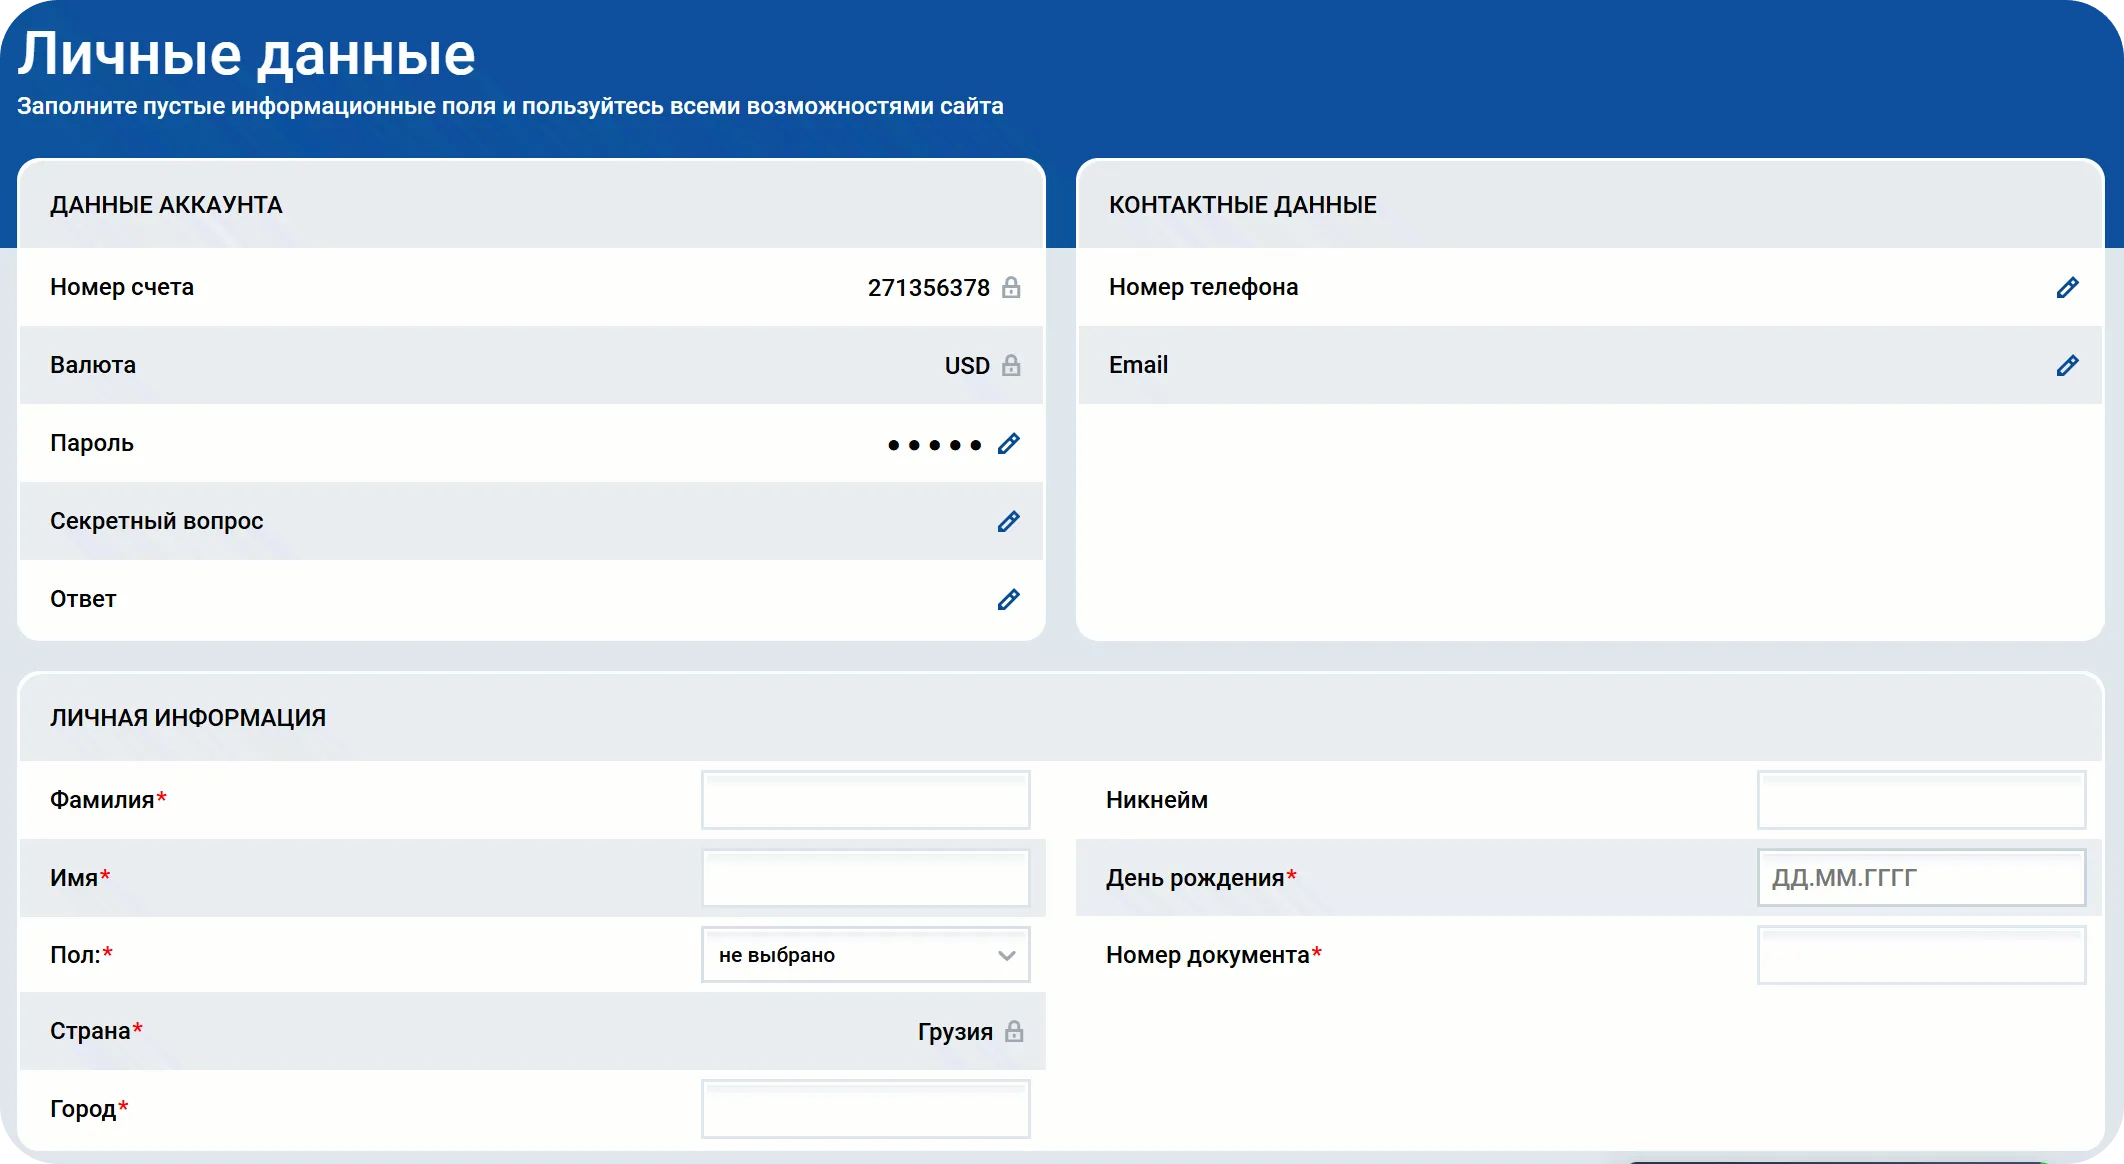Click the edit icon next to Ответ
2124x1164 pixels.
pos(1009,599)
